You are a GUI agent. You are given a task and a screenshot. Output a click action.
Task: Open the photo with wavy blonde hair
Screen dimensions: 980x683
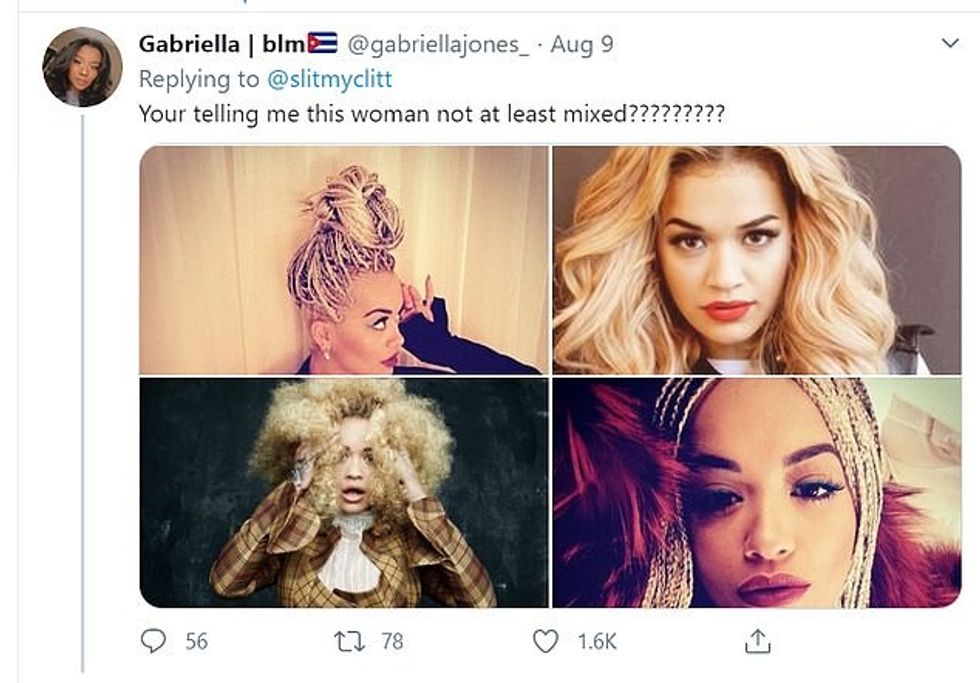coord(756,260)
